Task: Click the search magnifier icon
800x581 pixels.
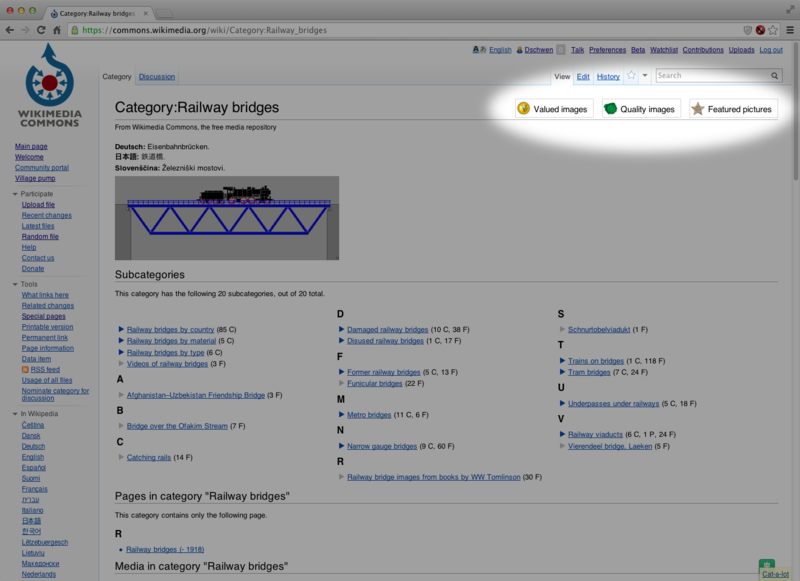Action: (x=775, y=76)
